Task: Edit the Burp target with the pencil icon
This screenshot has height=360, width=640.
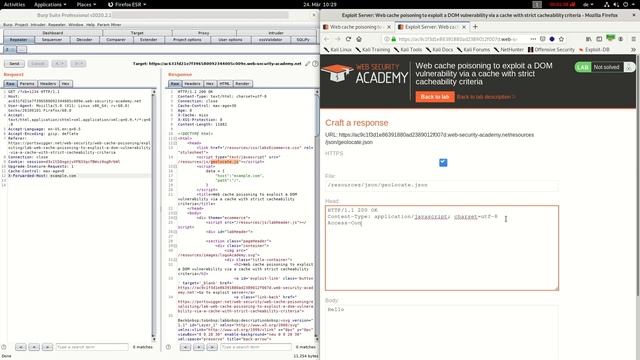Action: click(307, 64)
